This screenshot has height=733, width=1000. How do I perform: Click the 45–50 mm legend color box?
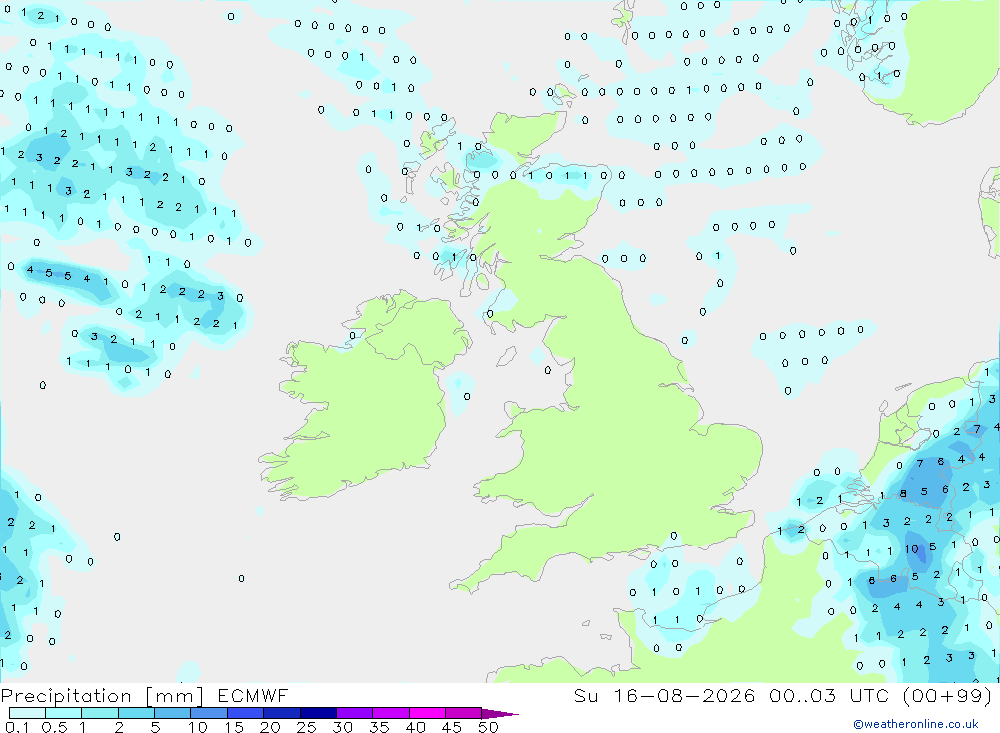click(x=463, y=713)
